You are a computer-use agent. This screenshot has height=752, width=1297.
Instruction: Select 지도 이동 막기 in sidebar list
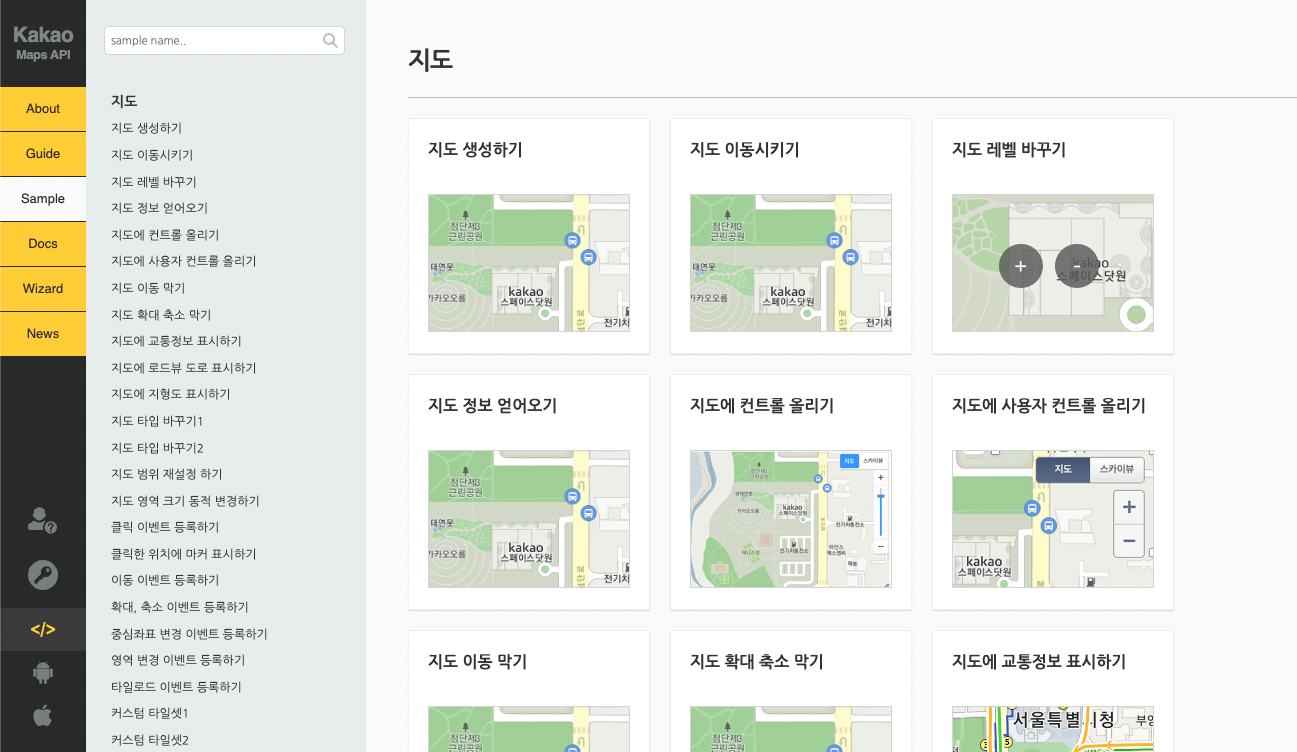148,288
